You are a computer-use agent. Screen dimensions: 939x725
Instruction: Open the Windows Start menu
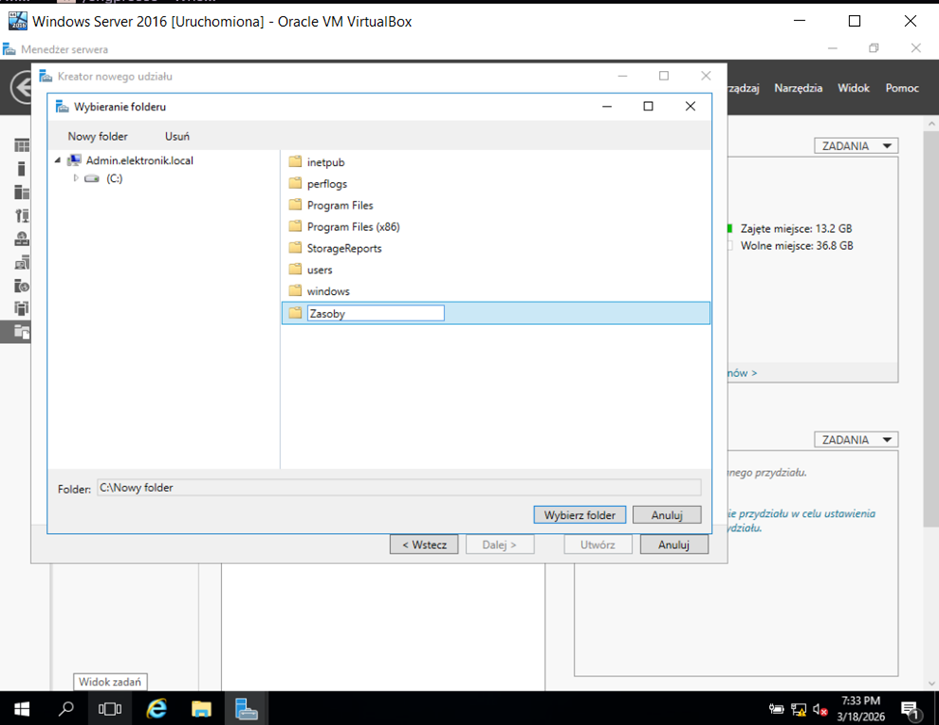click(x=21, y=709)
